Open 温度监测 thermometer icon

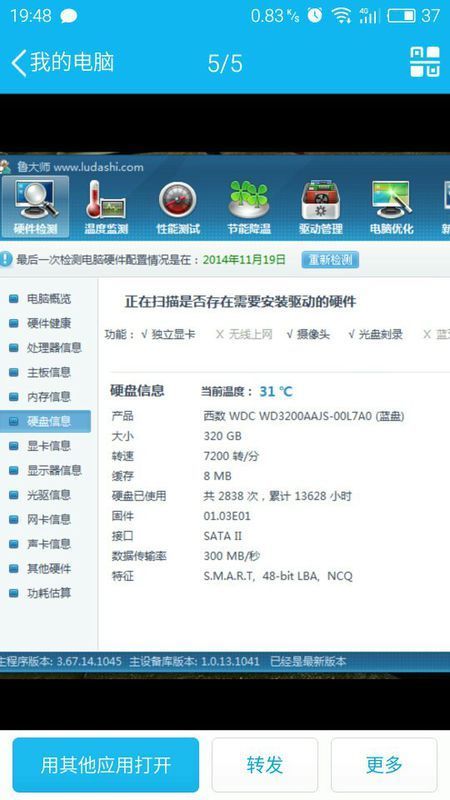[x=106, y=207]
